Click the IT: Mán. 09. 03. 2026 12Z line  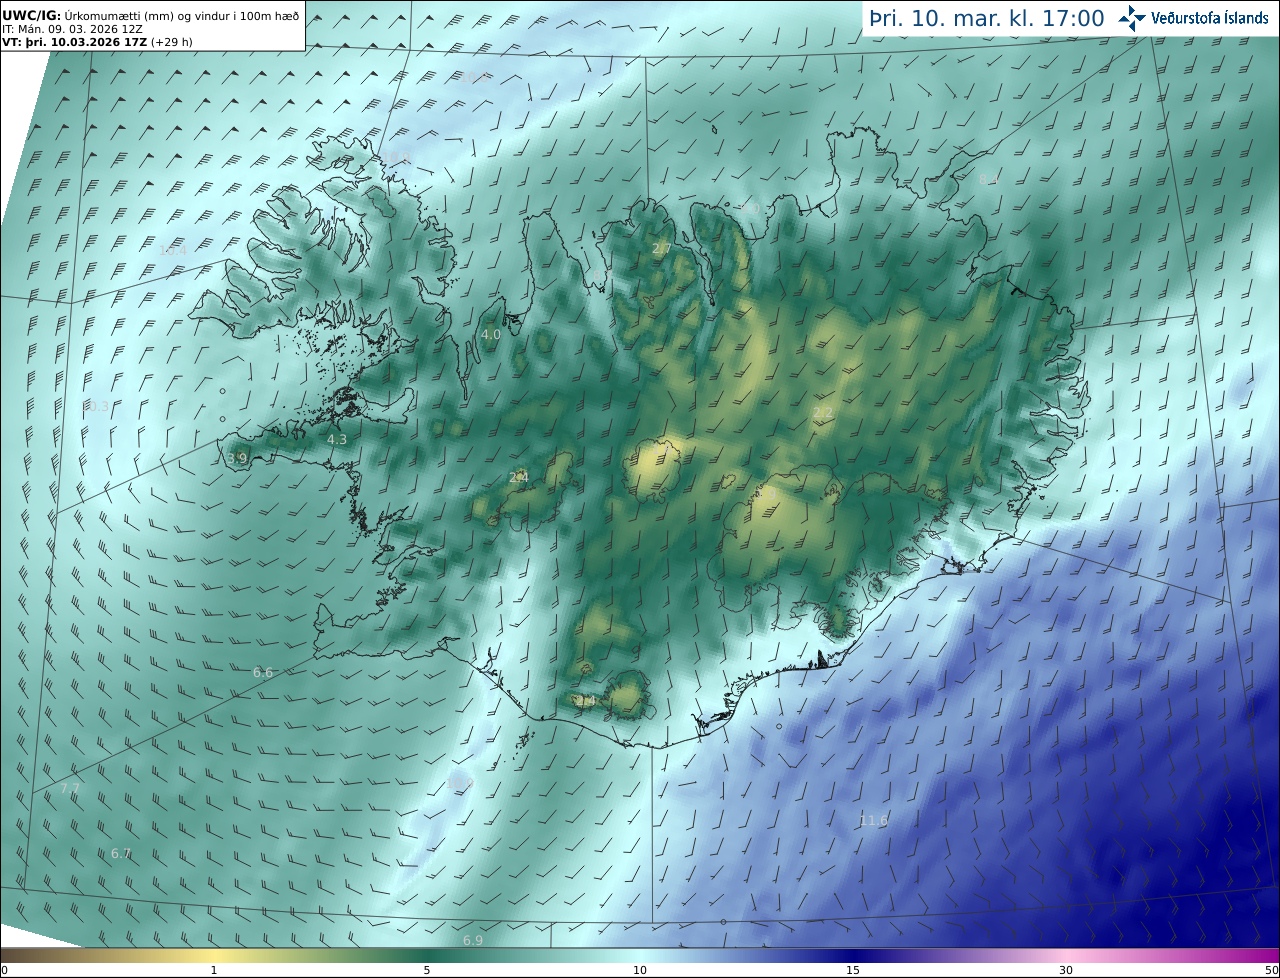tap(70, 29)
